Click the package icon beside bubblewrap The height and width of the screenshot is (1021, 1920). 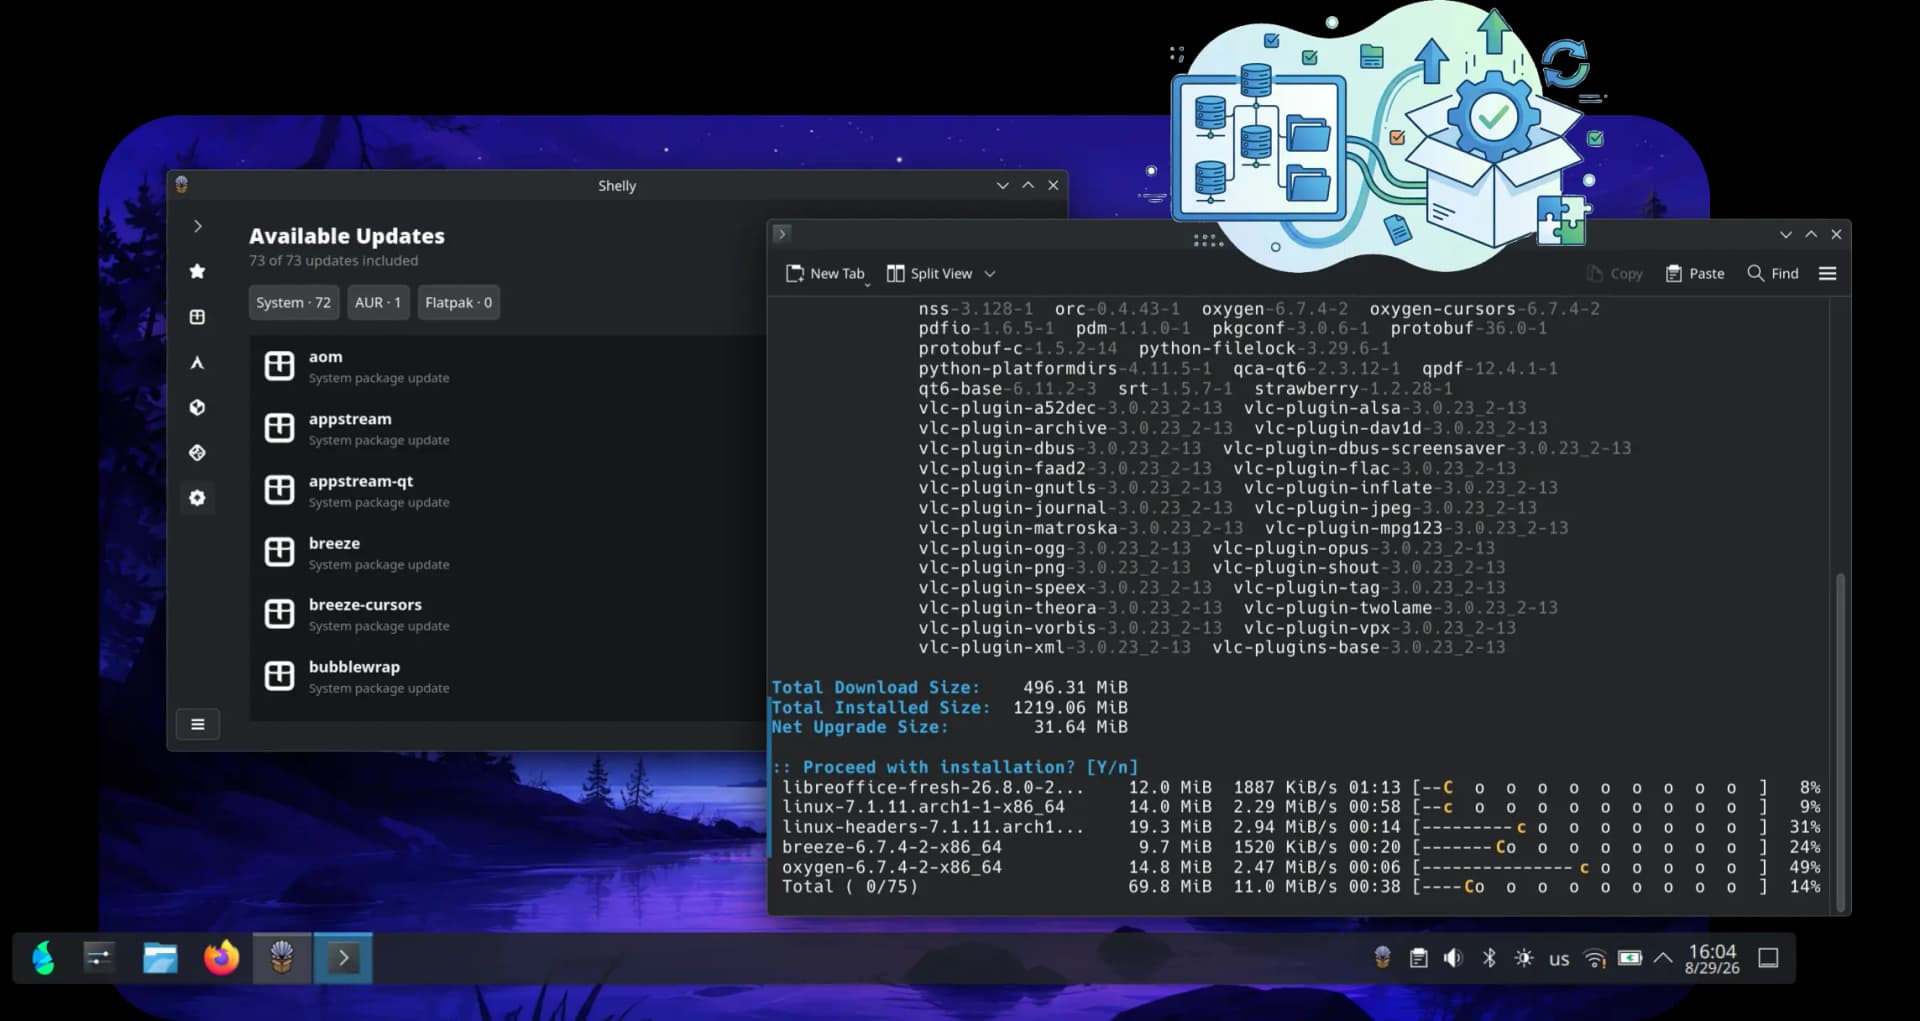point(279,676)
